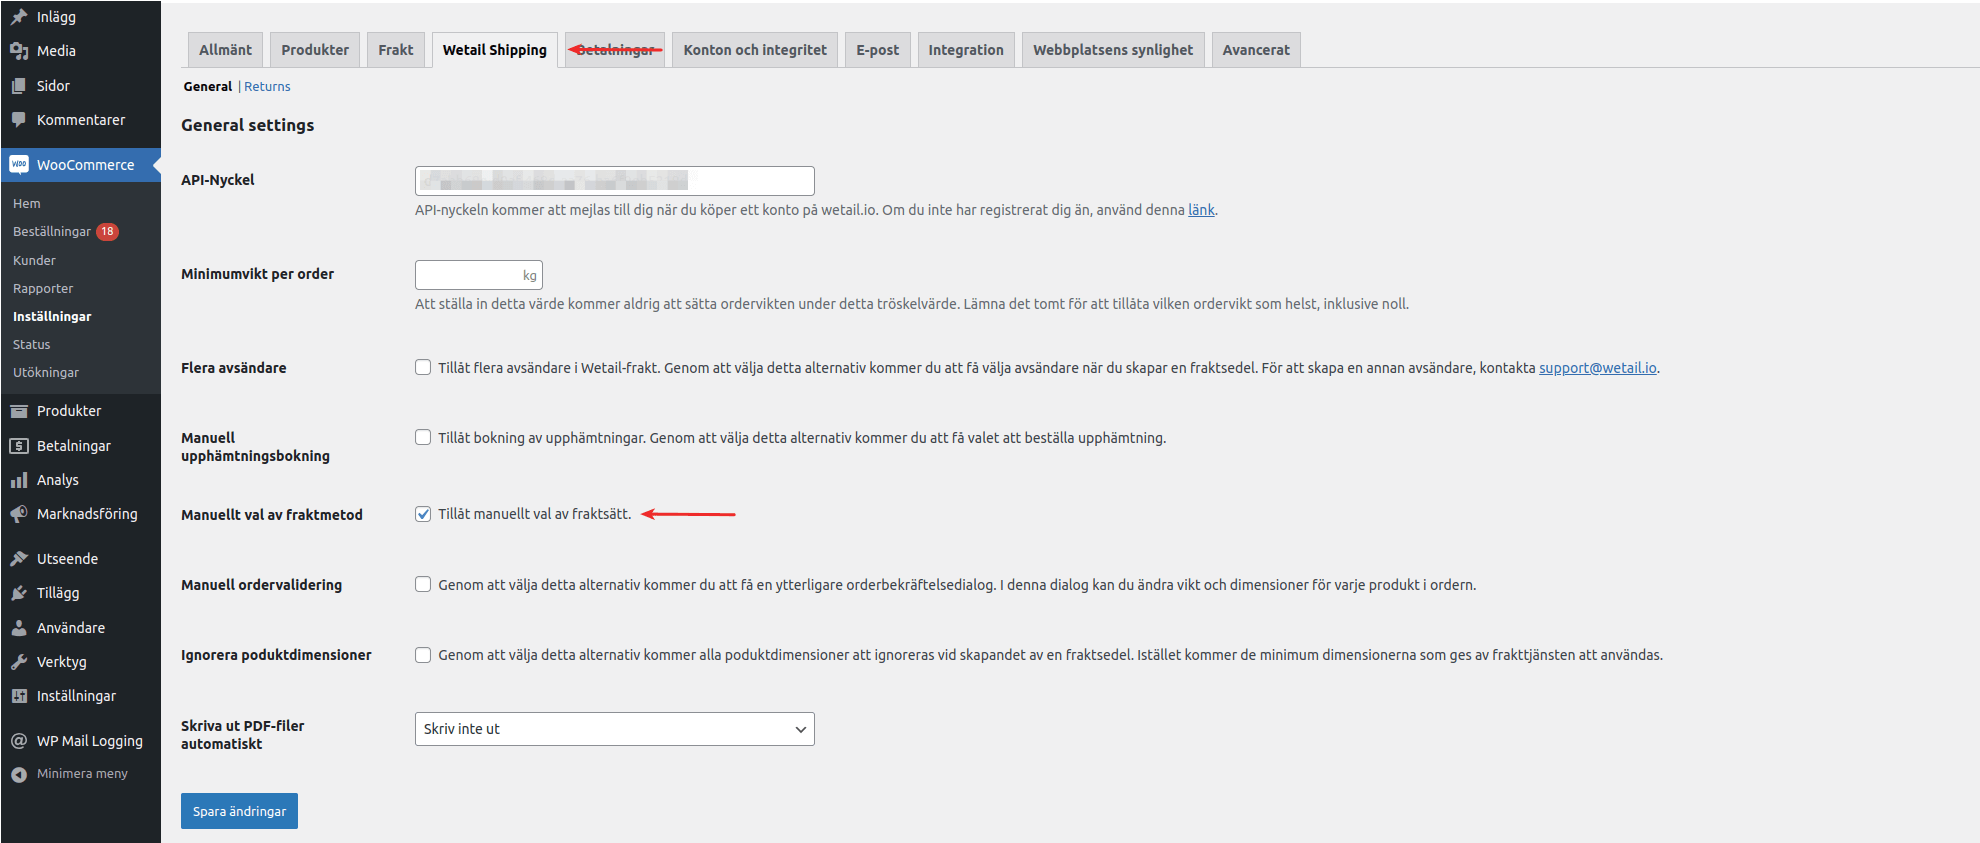Click the Minimumvikt per order field
This screenshot has height=843, width=1980.
(468, 275)
